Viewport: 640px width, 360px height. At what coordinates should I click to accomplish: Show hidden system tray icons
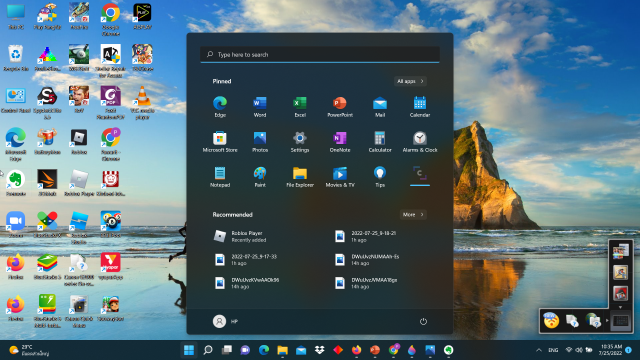point(539,350)
